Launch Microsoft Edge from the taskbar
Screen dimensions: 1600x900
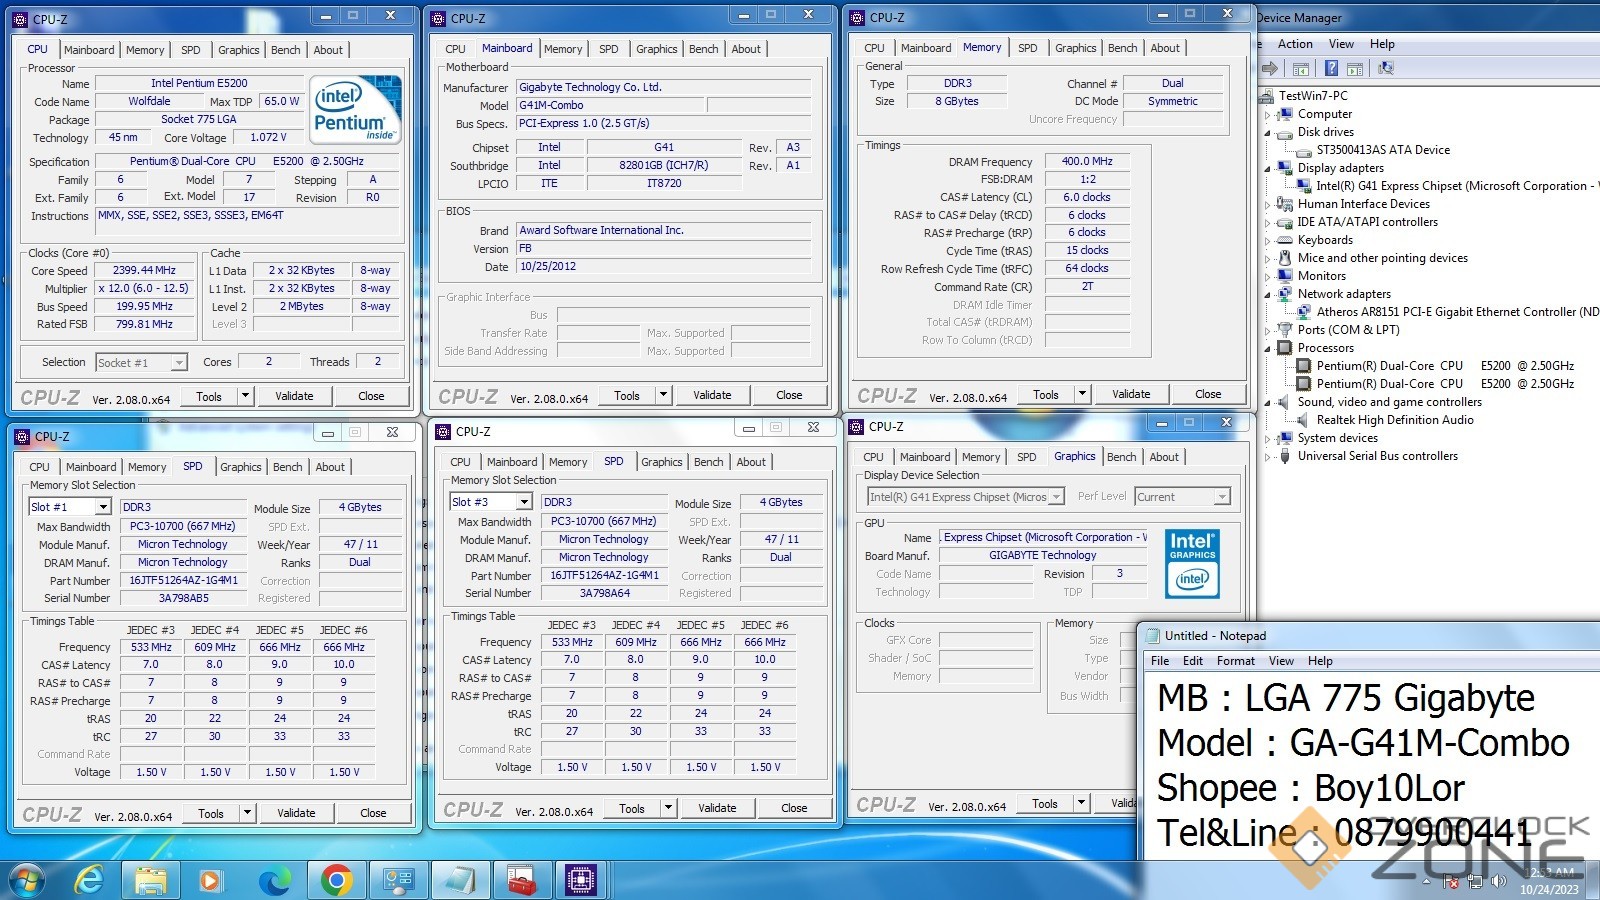(x=274, y=880)
